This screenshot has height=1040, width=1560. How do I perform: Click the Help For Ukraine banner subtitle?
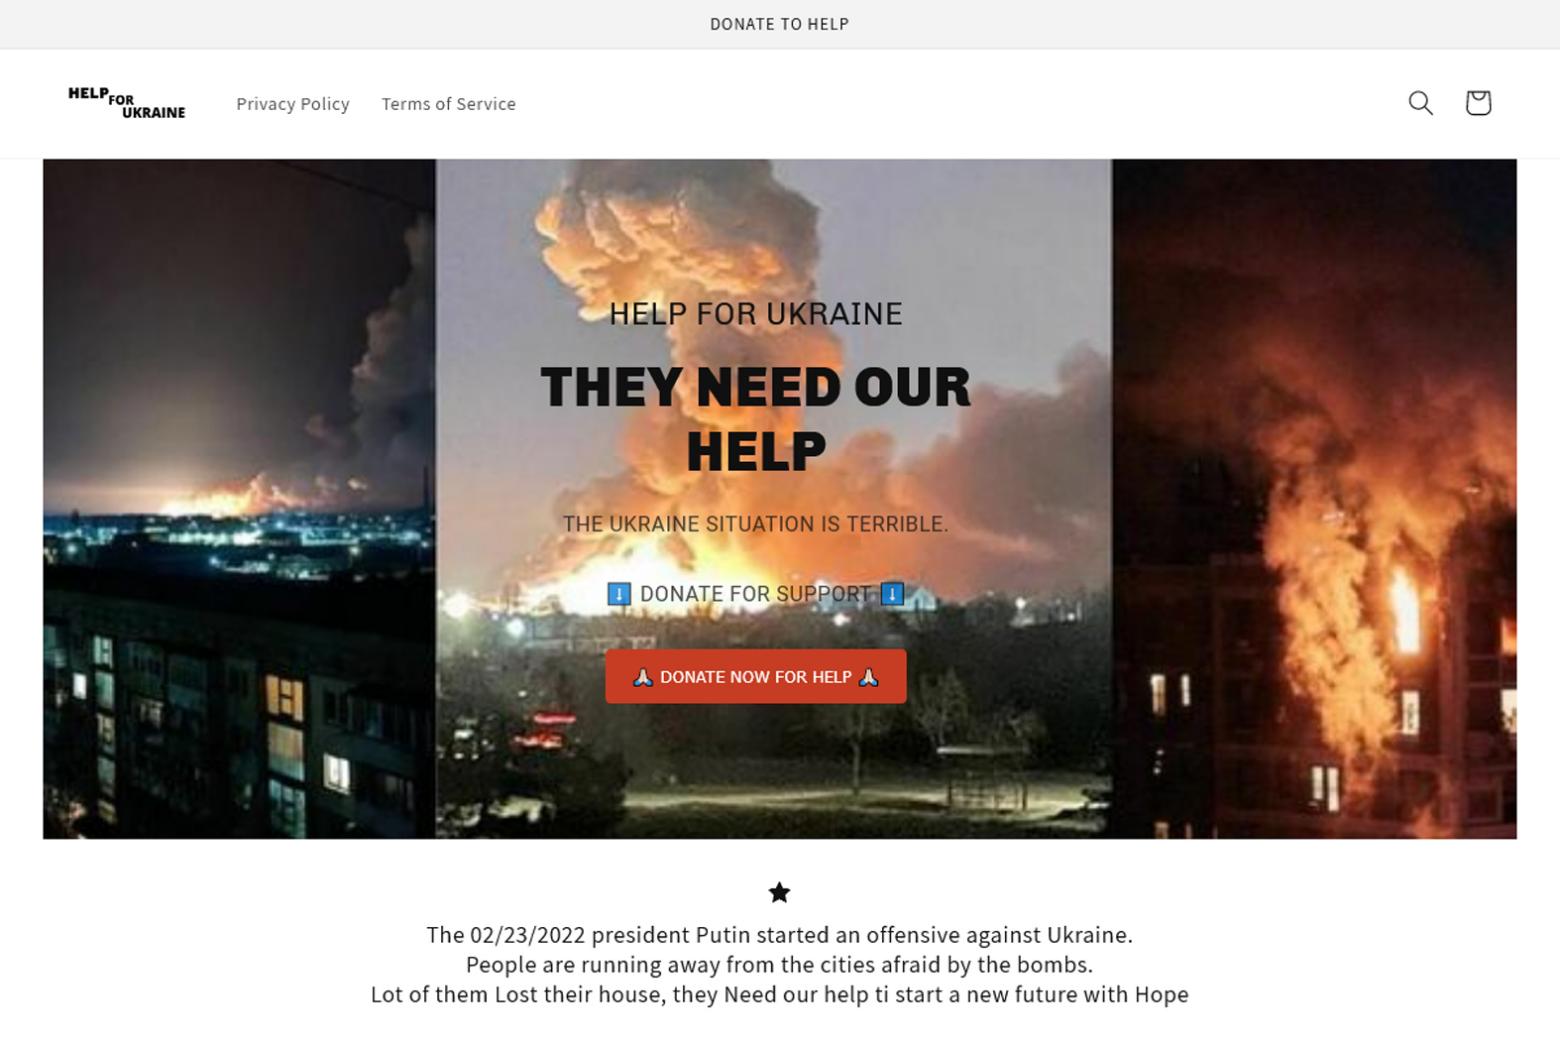pos(756,314)
